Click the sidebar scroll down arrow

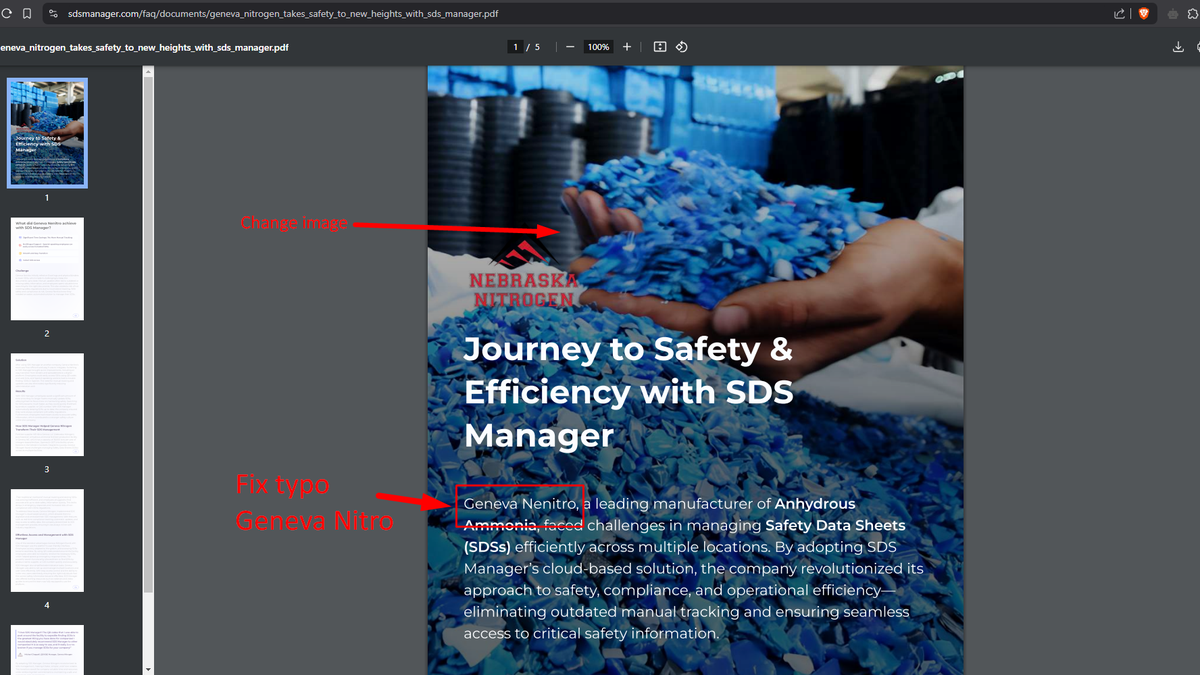148,668
